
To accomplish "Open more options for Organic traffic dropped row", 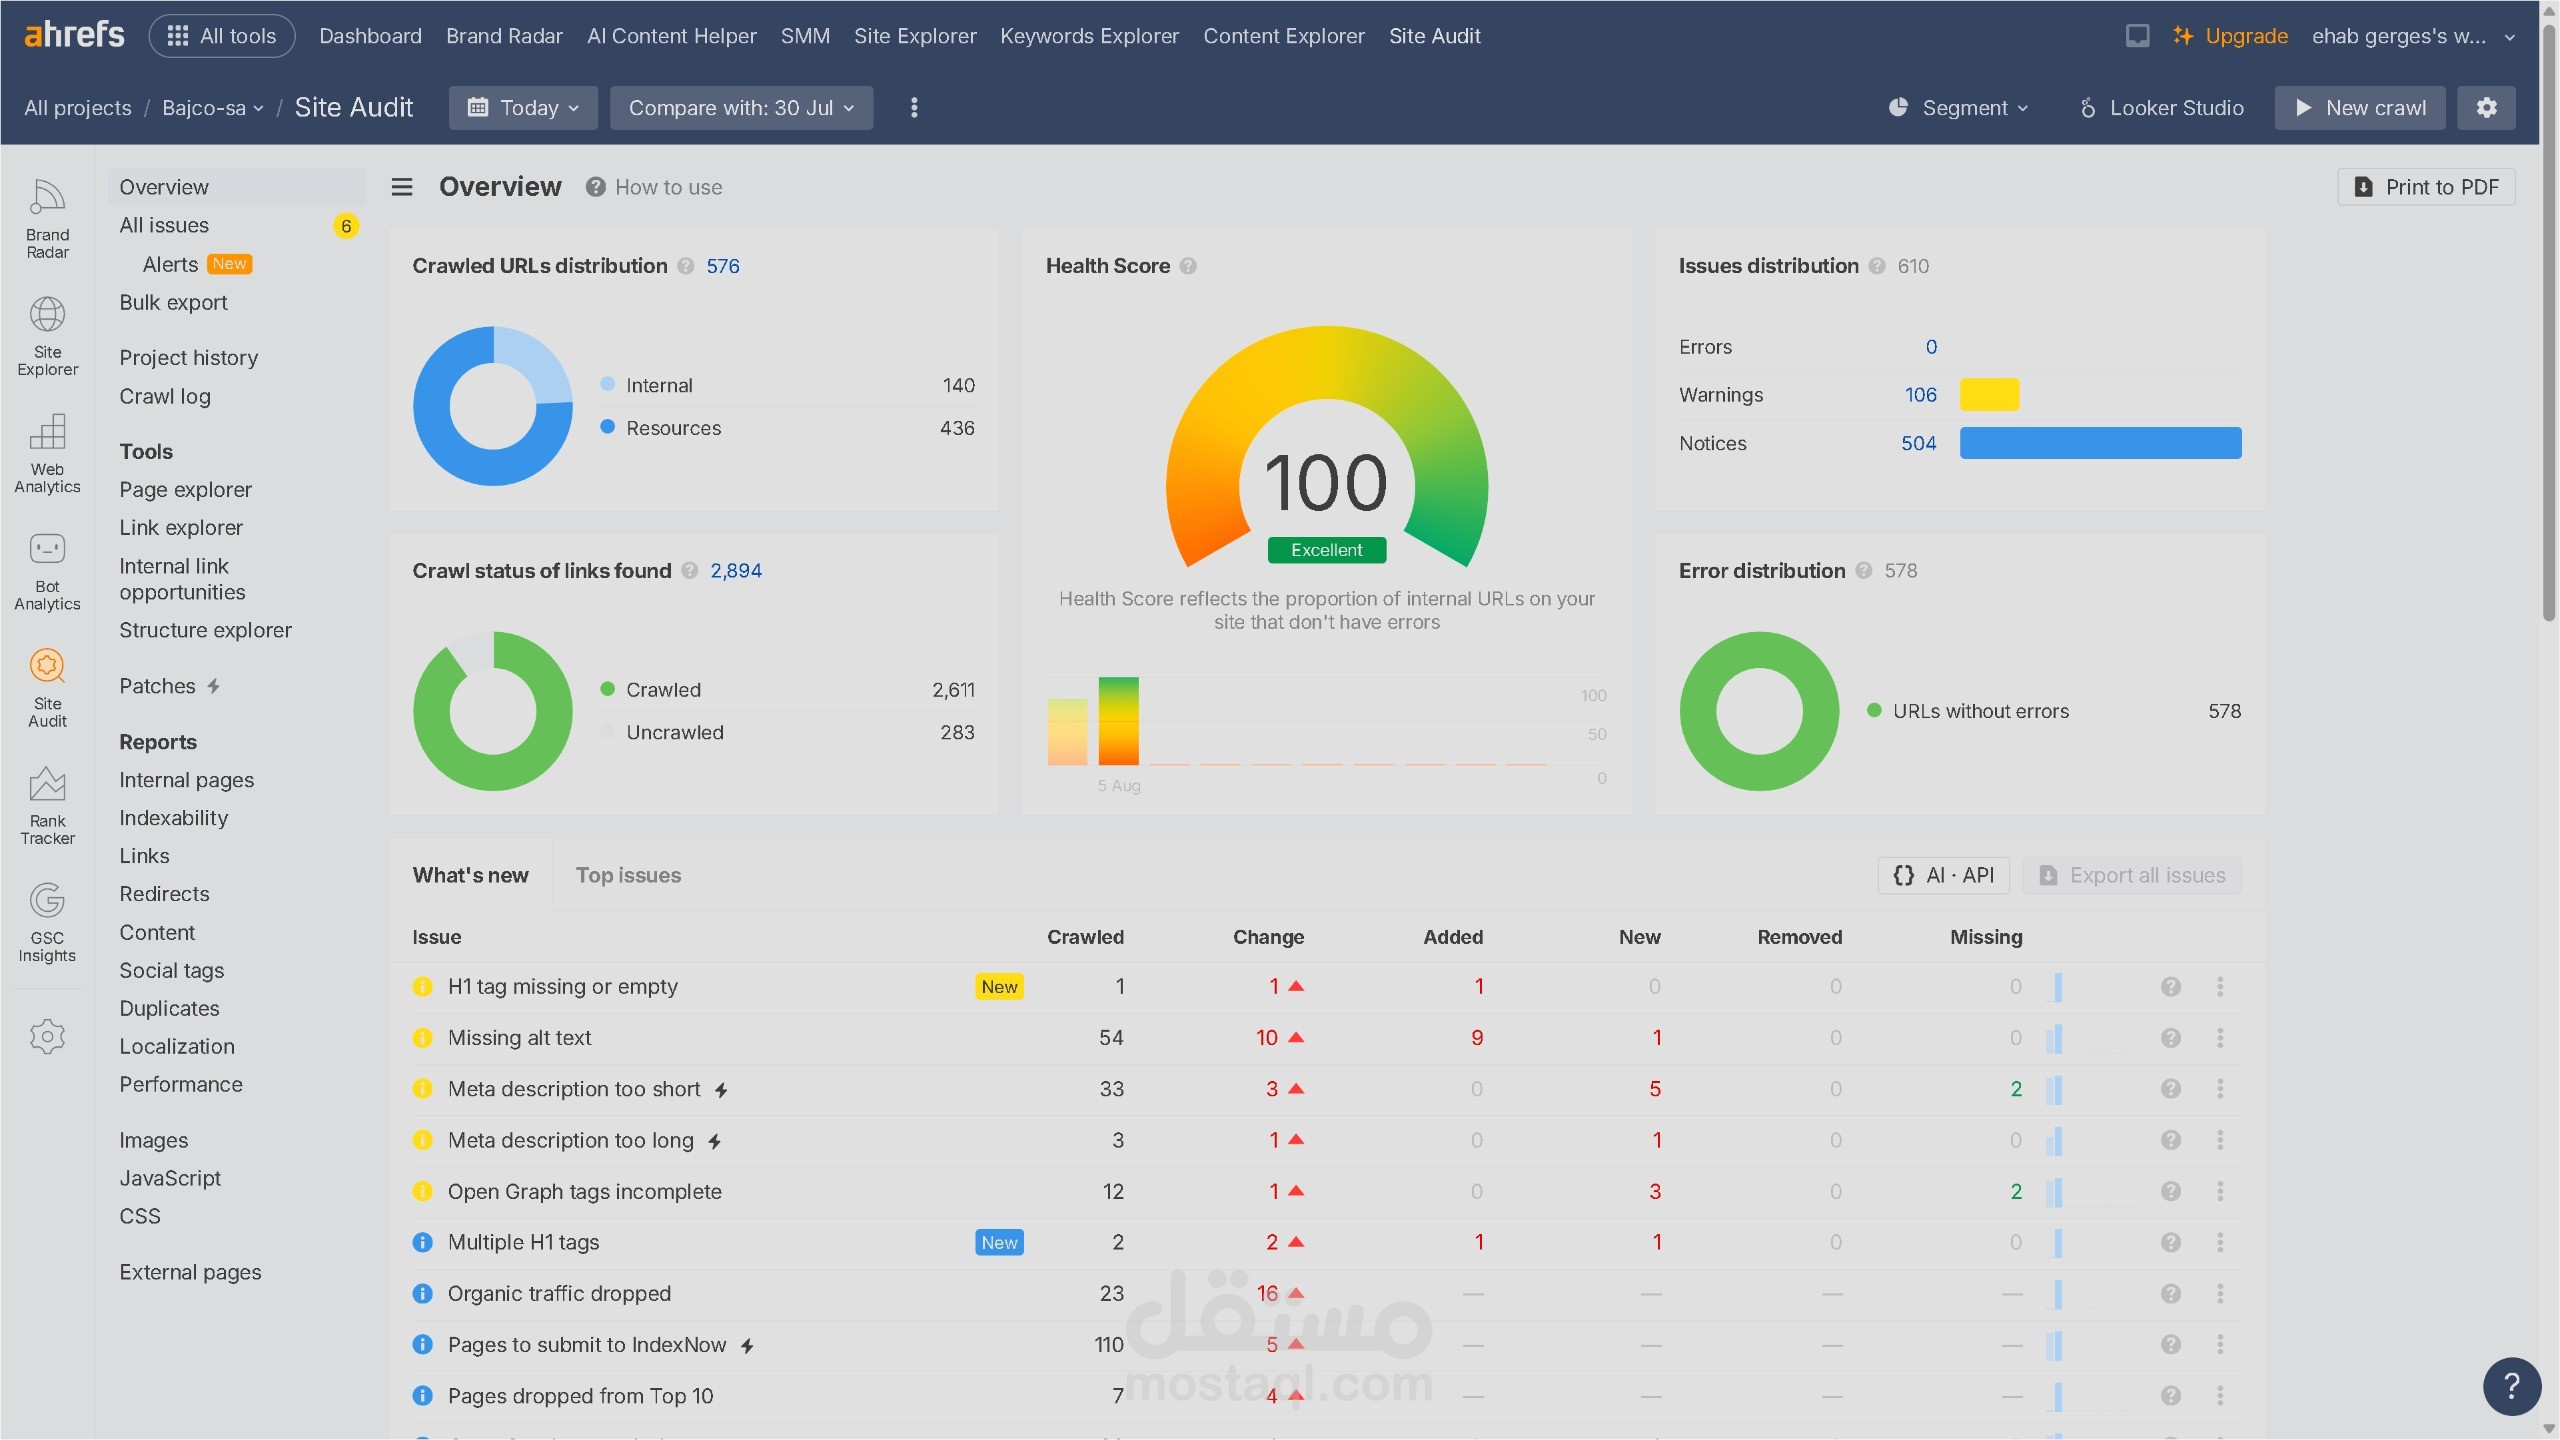I will 2220,1294.
